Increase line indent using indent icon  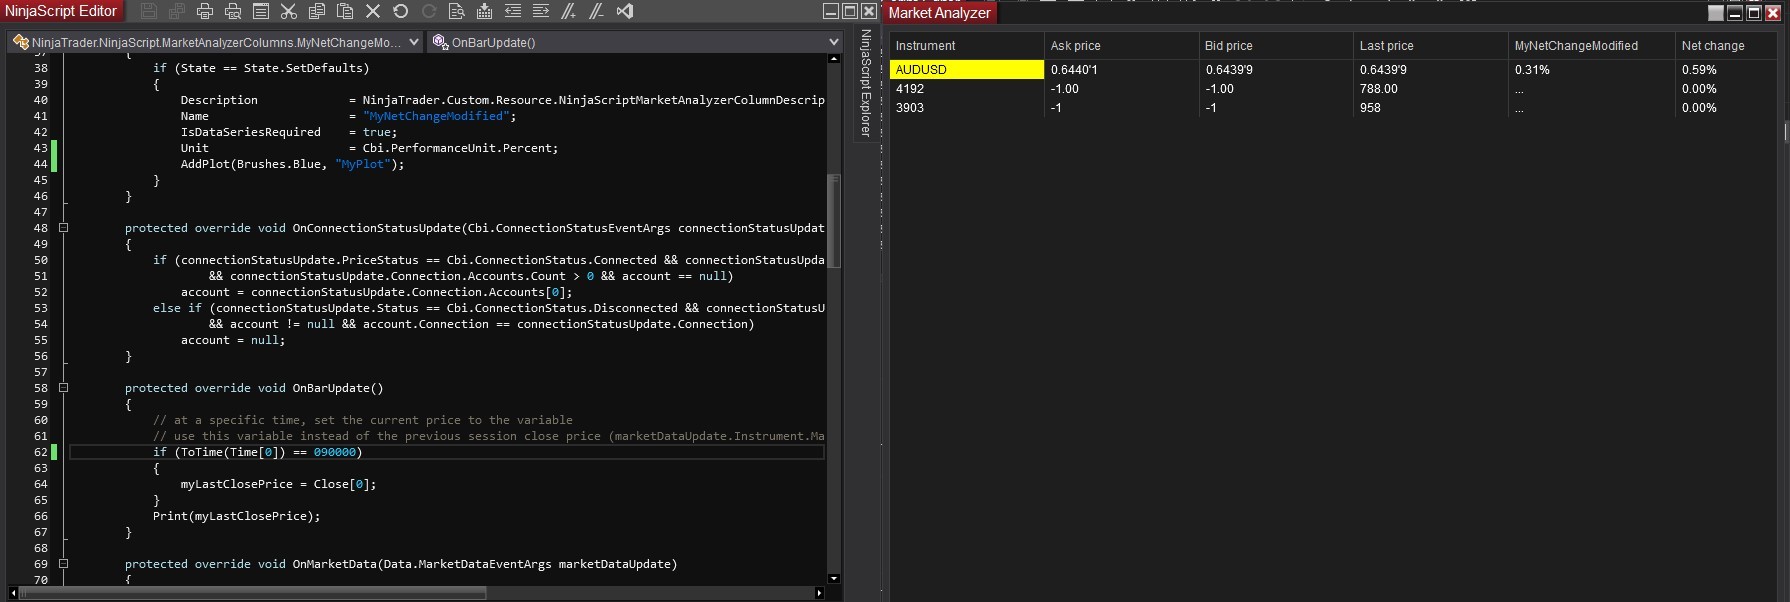click(541, 11)
